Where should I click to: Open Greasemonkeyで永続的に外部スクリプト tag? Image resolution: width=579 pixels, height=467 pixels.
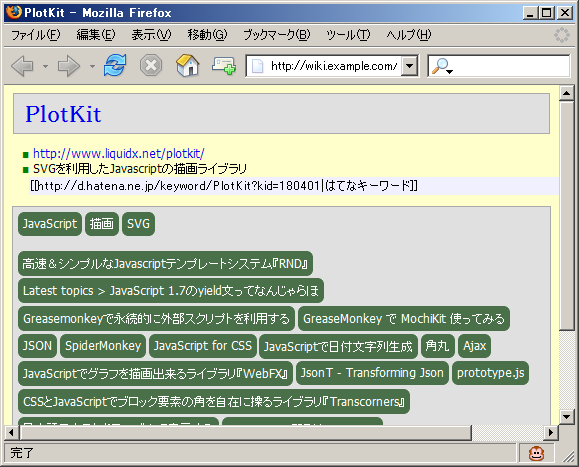tap(156, 319)
